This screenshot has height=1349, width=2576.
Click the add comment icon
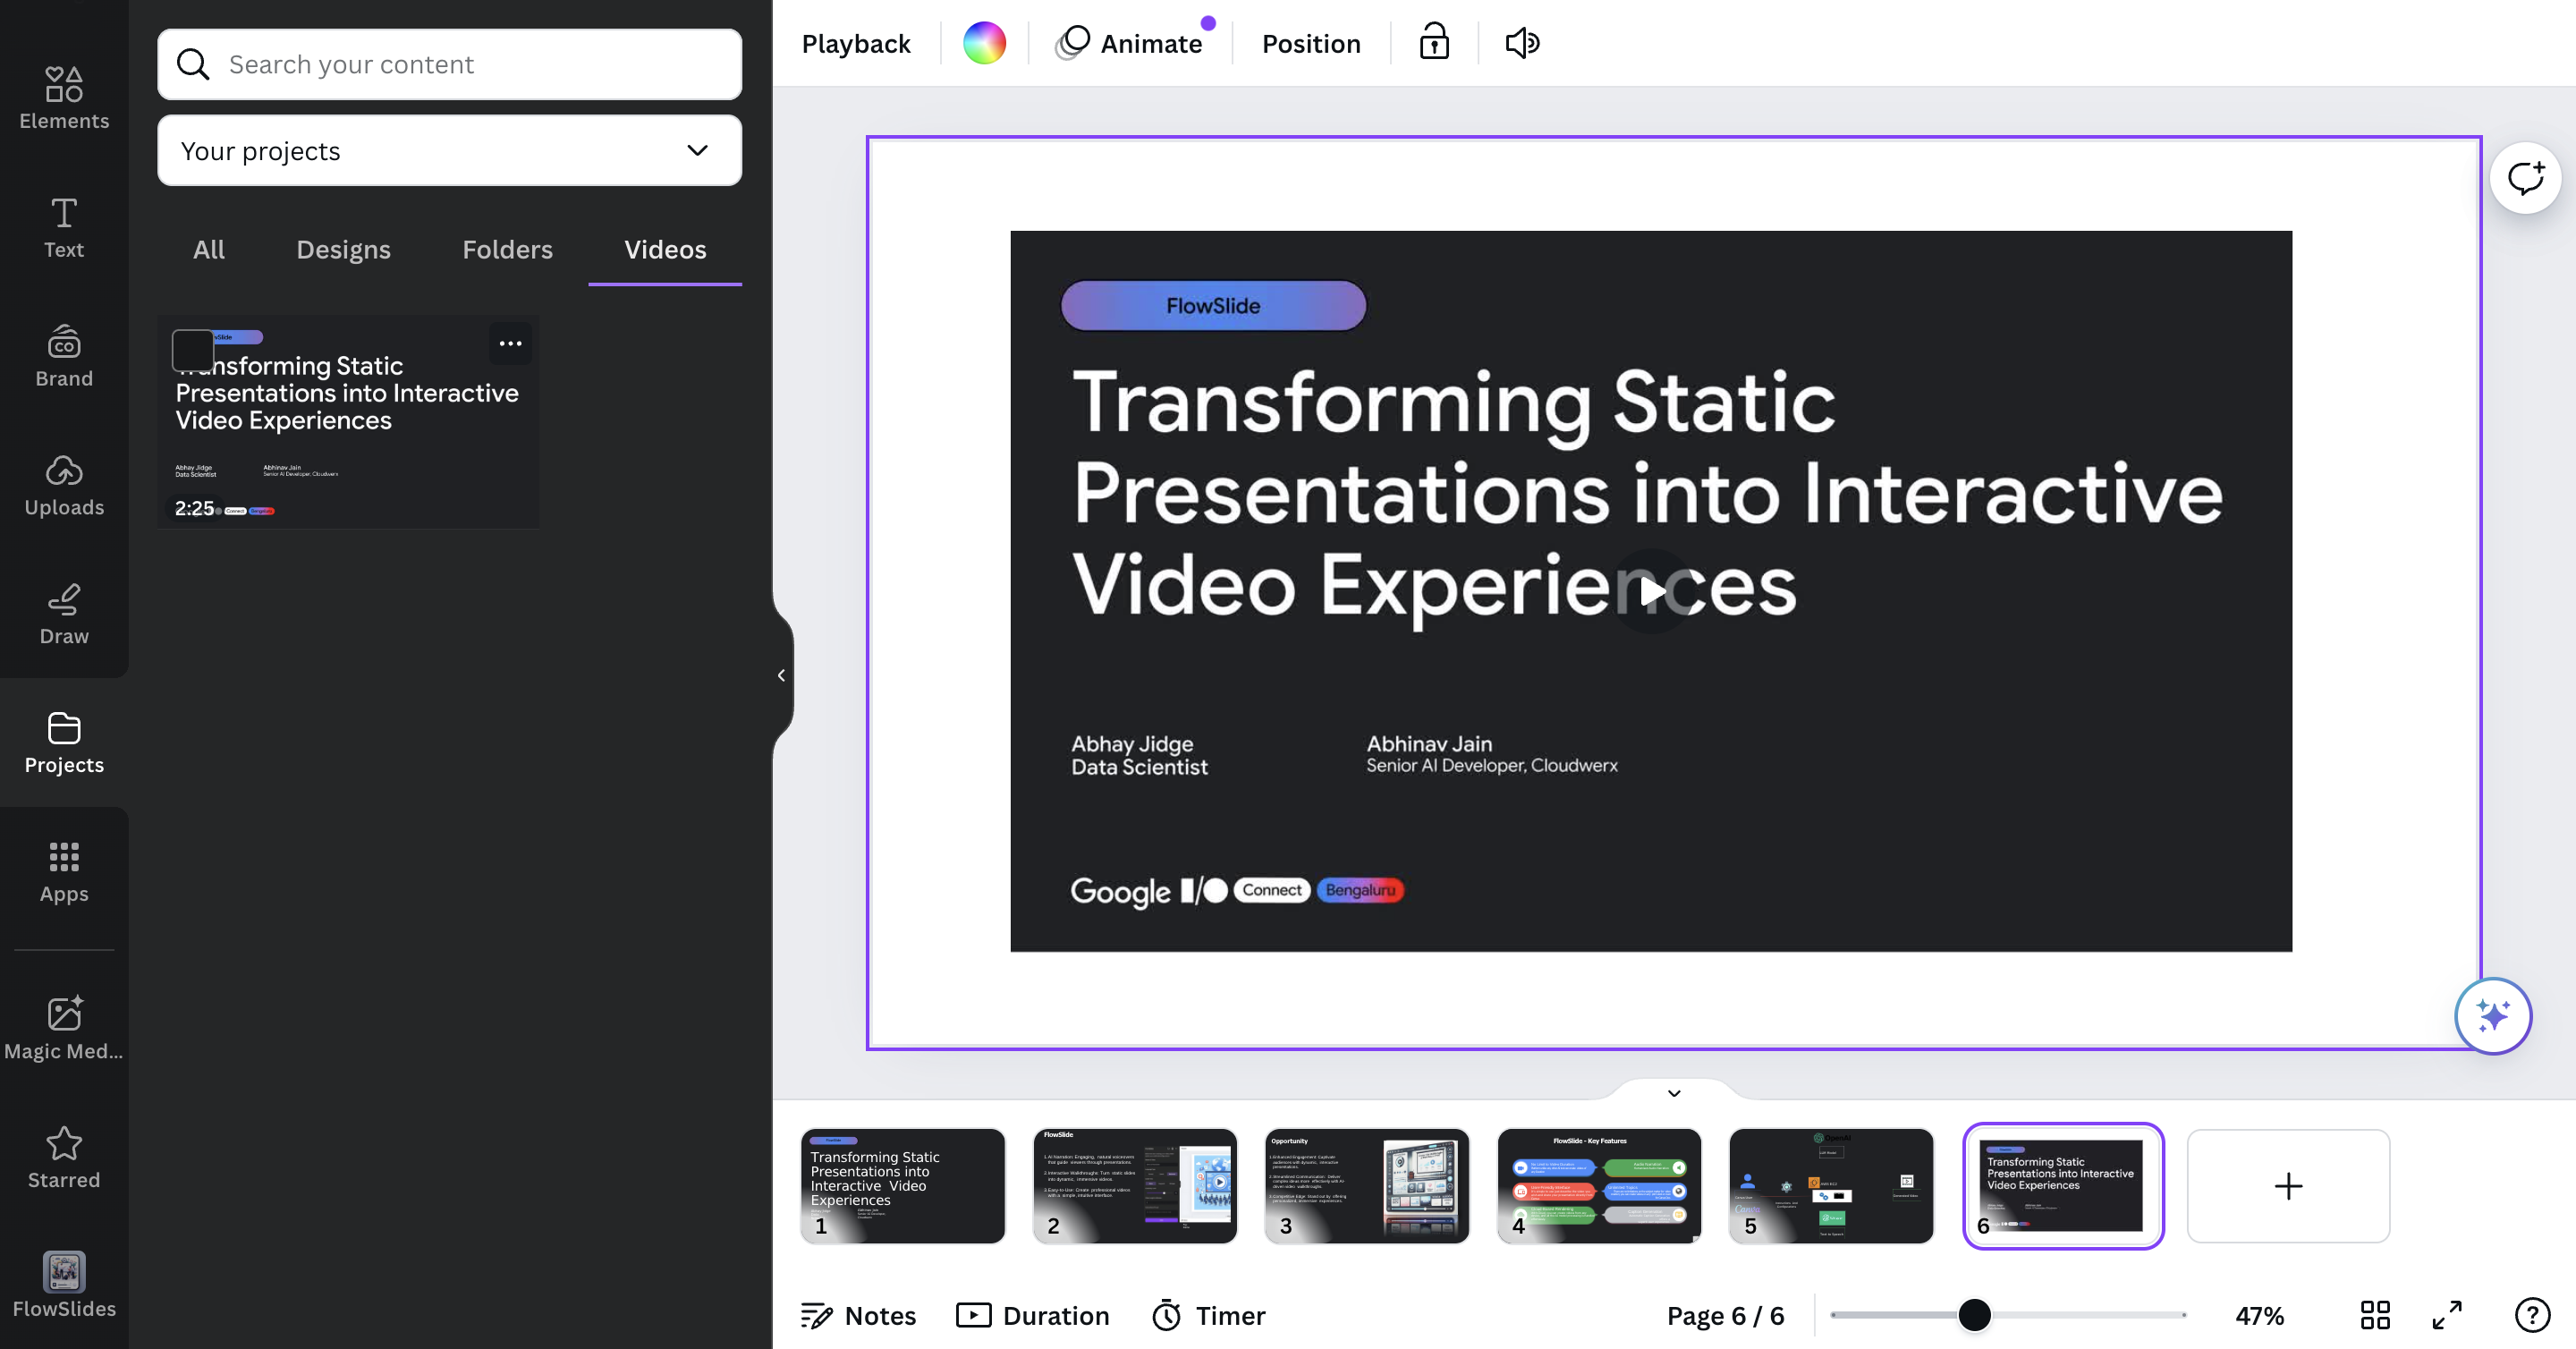(x=2524, y=178)
